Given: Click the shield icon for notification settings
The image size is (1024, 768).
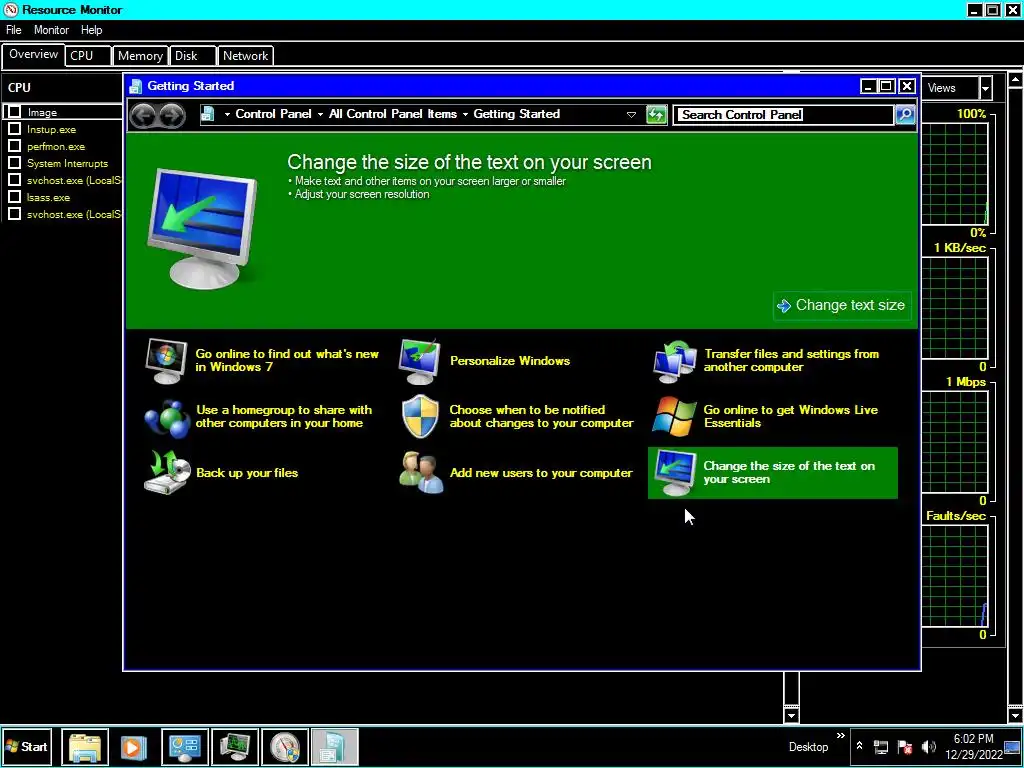Looking at the screenshot, I should click(x=420, y=417).
